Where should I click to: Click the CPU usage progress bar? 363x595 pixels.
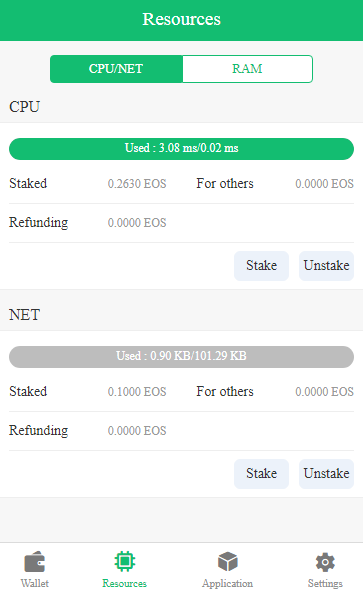(181, 149)
